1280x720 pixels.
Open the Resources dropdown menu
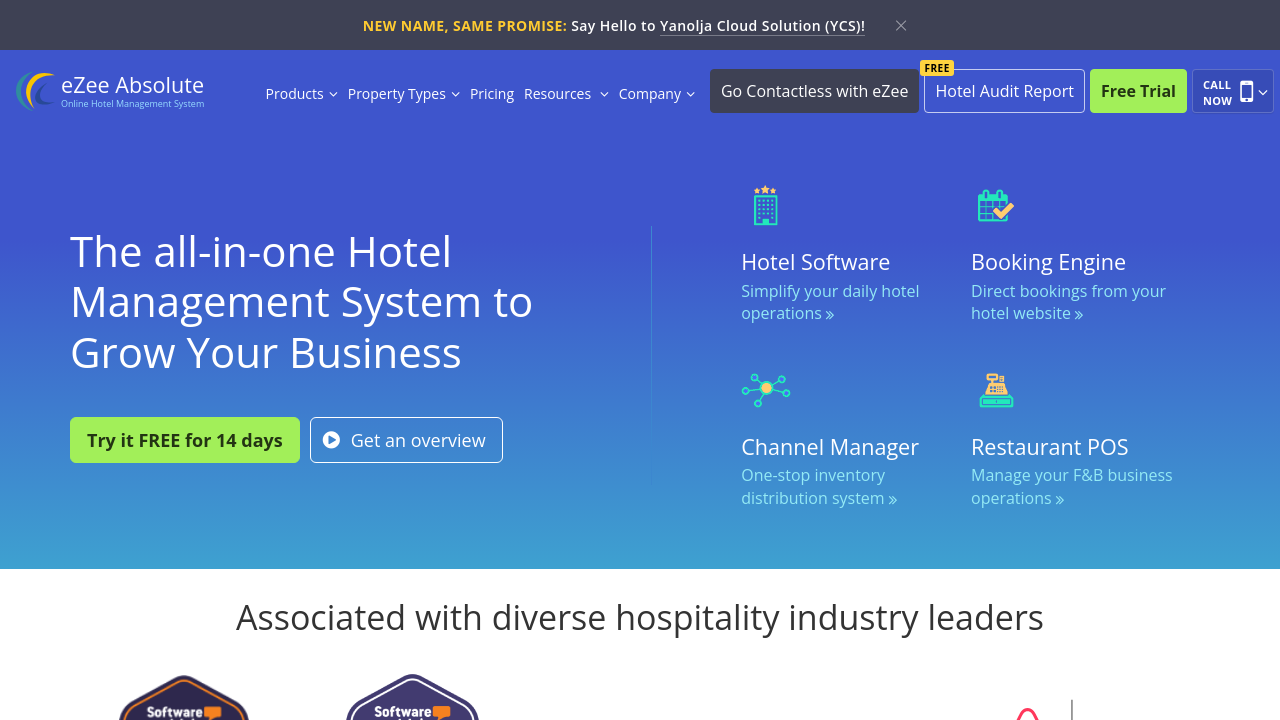click(565, 94)
